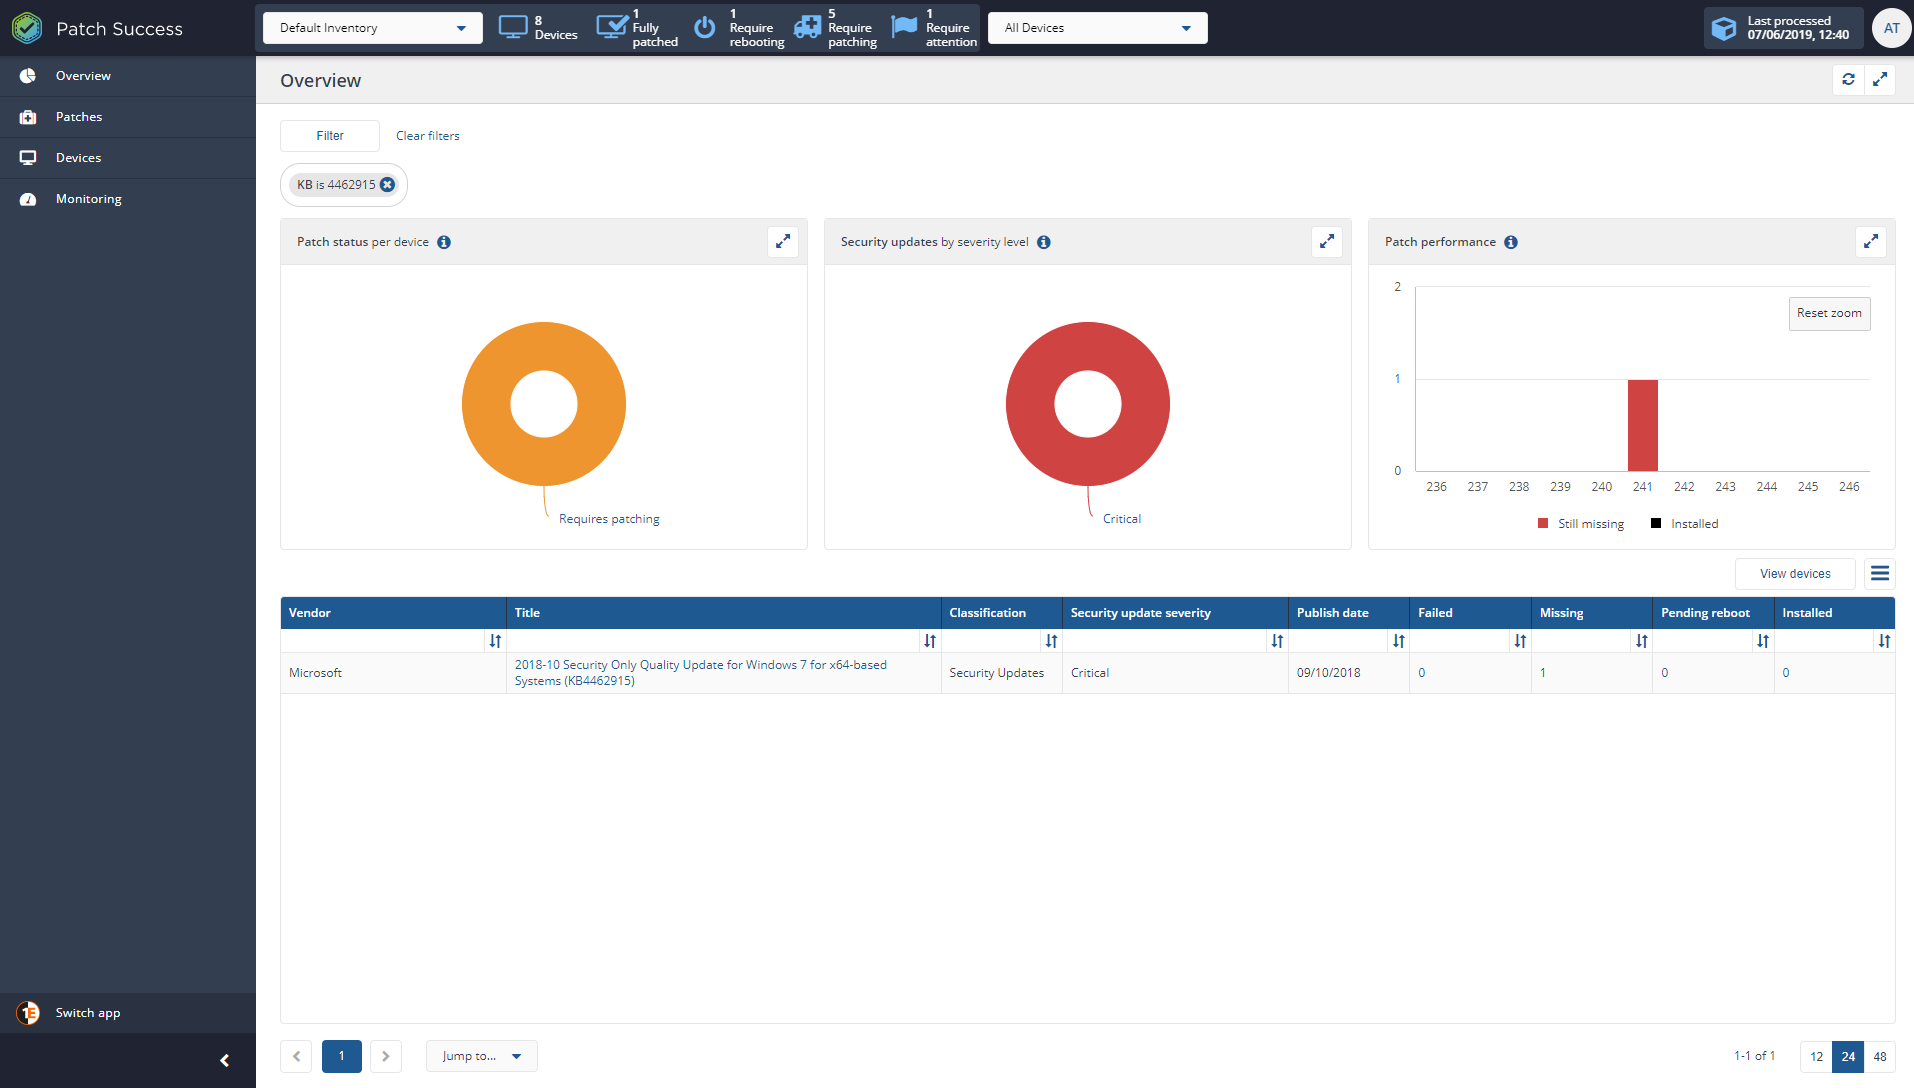Expand the Security updates by severity chart
This screenshot has height=1088, width=1914.
(x=1327, y=242)
